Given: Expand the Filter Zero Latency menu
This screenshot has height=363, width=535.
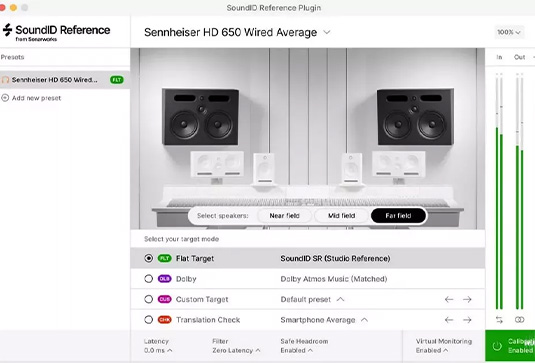Looking at the screenshot, I should pos(236,346).
